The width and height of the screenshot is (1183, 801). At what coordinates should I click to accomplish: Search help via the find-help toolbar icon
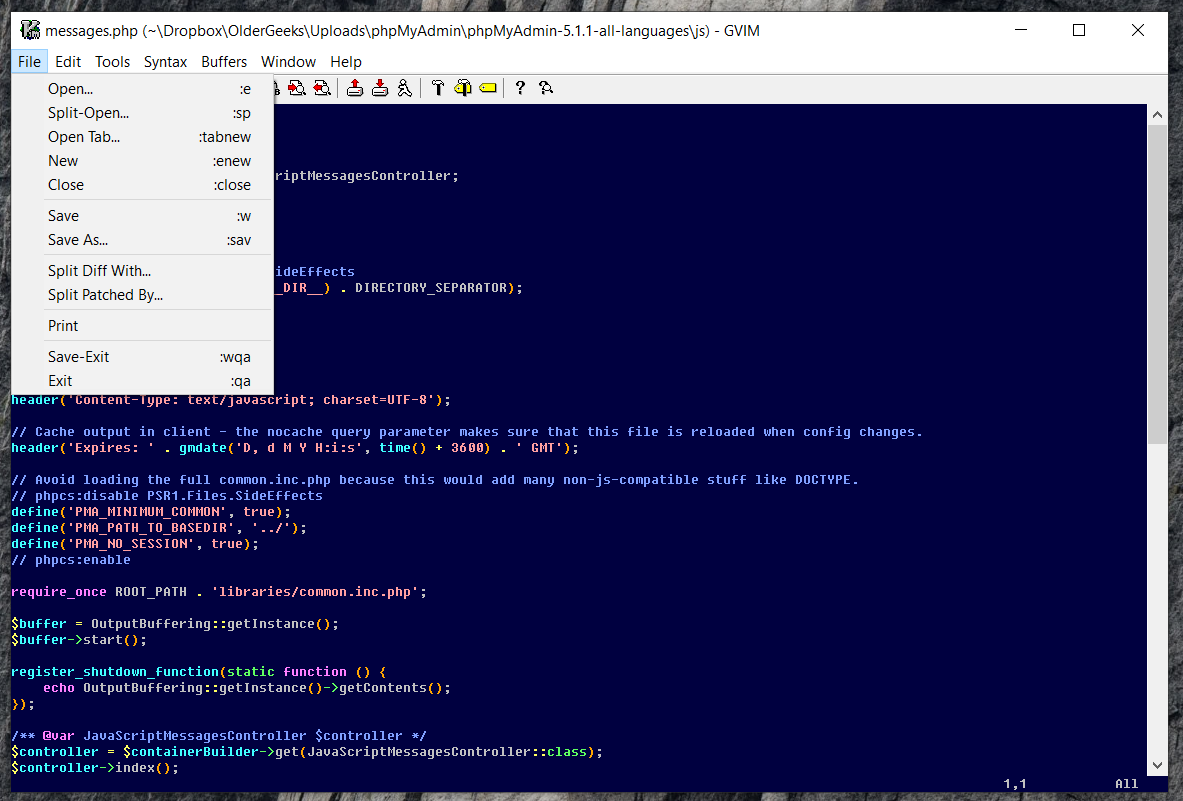coord(545,88)
